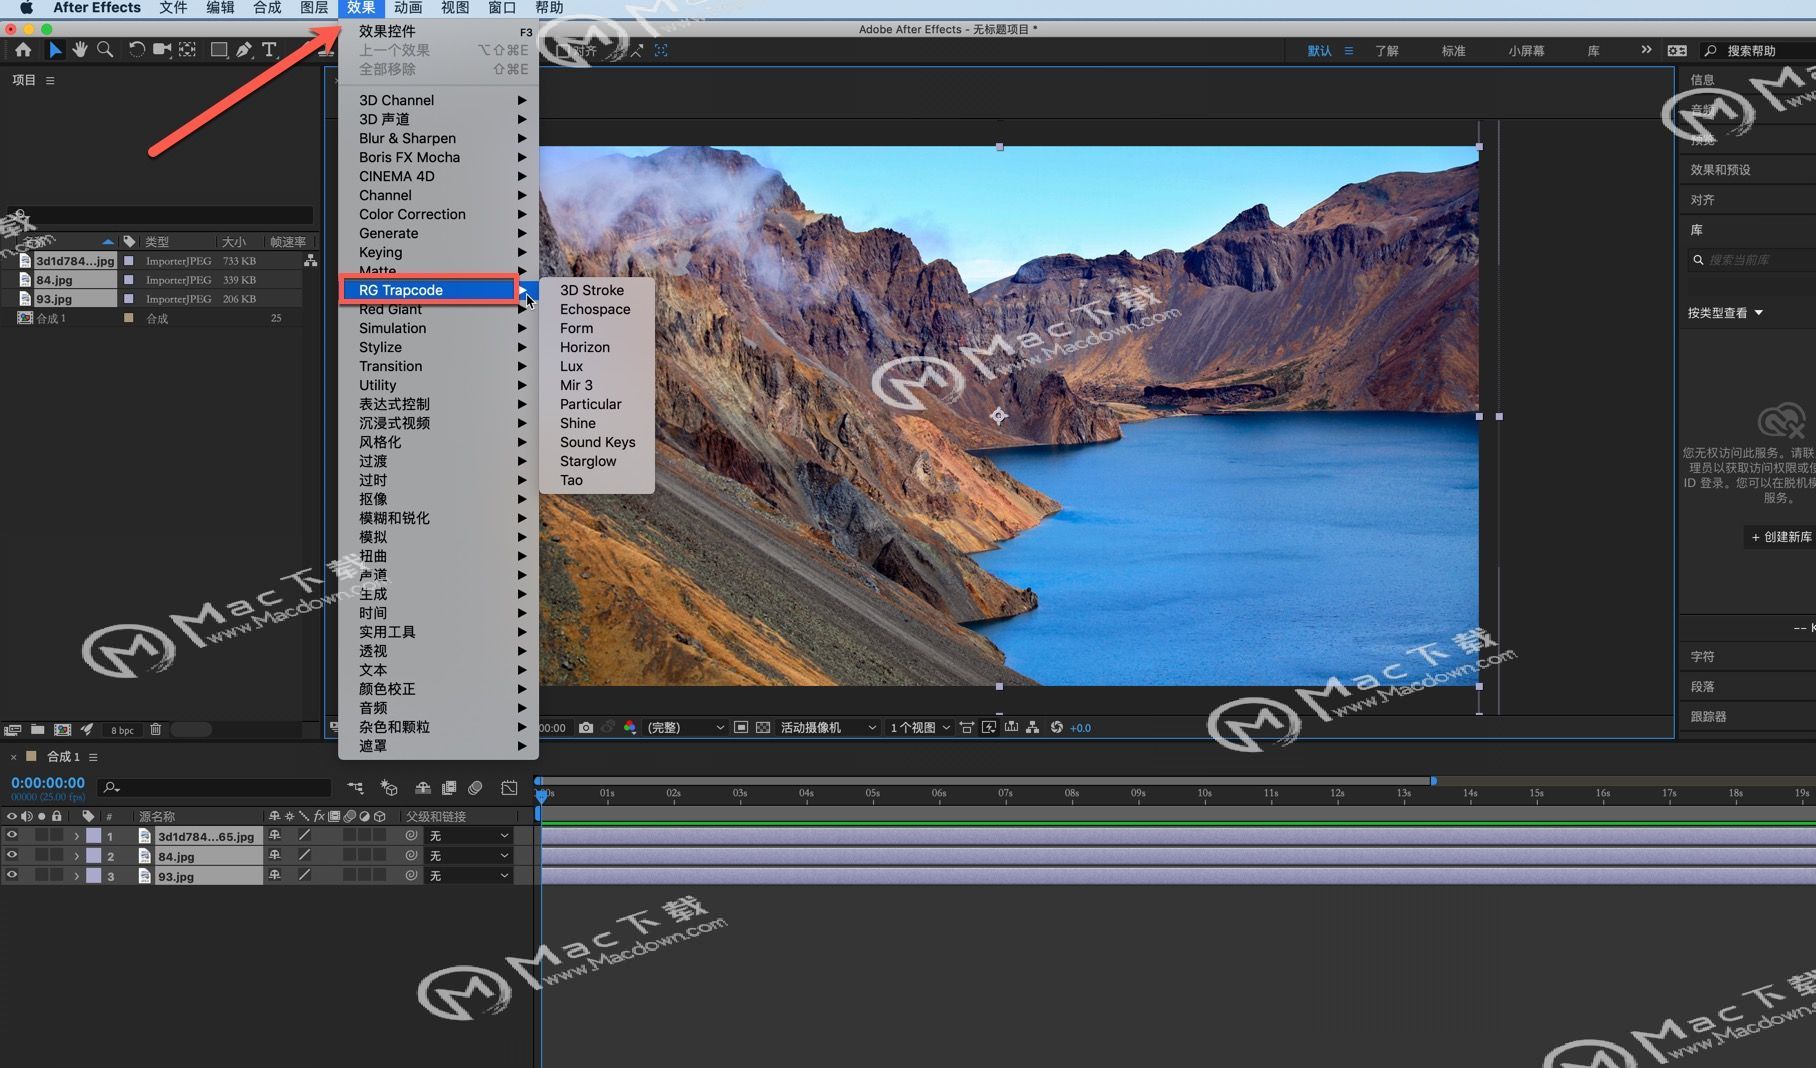Image resolution: width=1816 pixels, height=1068 pixels.
Task: Go to the Home screen icon
Action: tap(22, 50)
